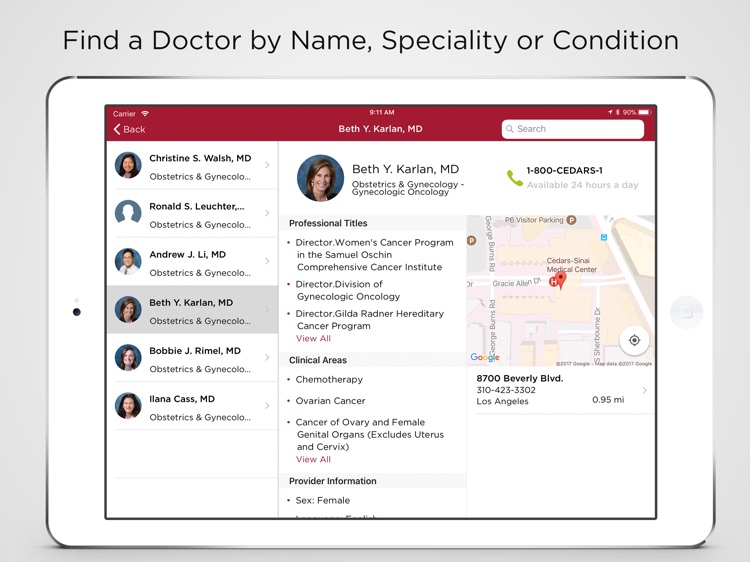The image size is (750, 562).
Task: Open 8700 Beverly Blvd. address details
Action: 561,390
